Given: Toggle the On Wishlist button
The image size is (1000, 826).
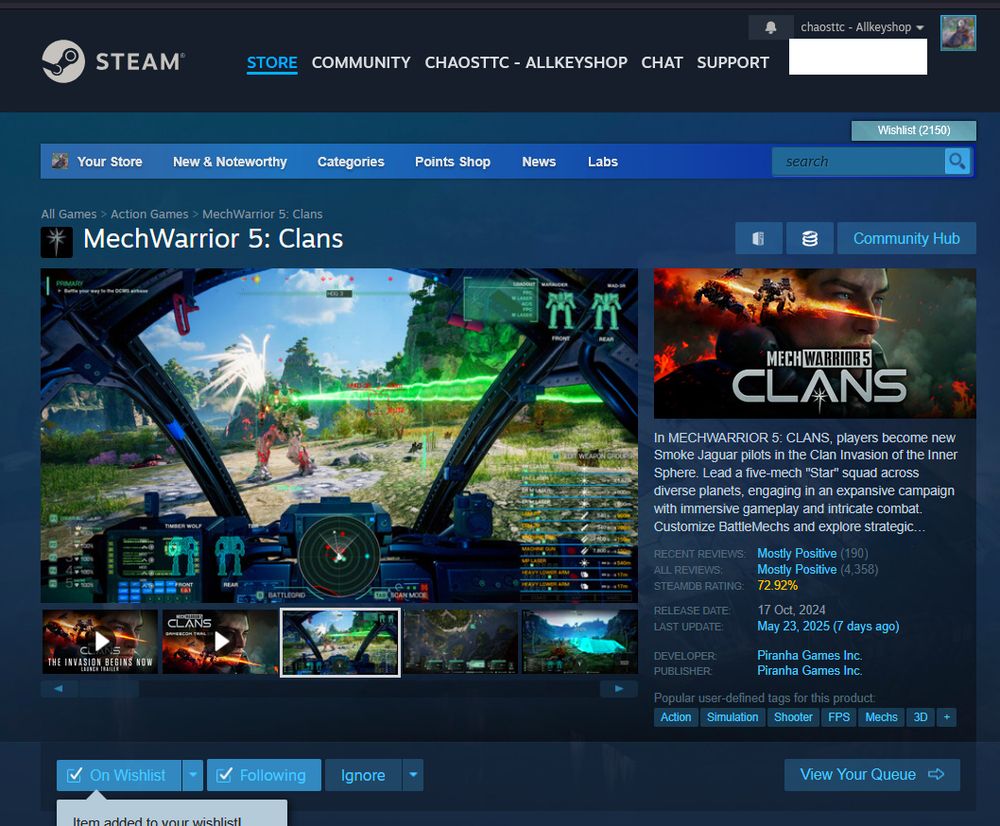Looking at the screenshot, I should coord(119,775).
